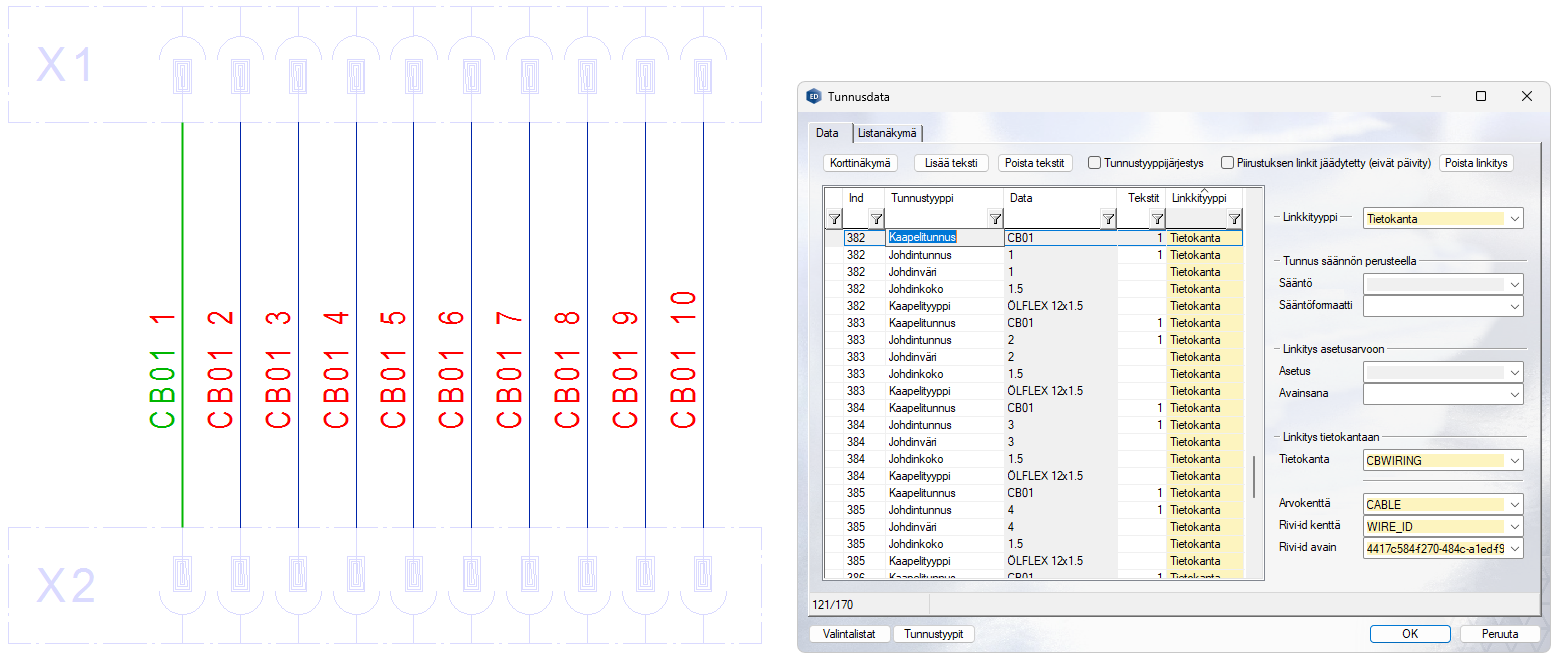Viewport: 1554px width, 658px height.
Task: Click the 121/170 status bar entry
Action: [x=833, y=605]
